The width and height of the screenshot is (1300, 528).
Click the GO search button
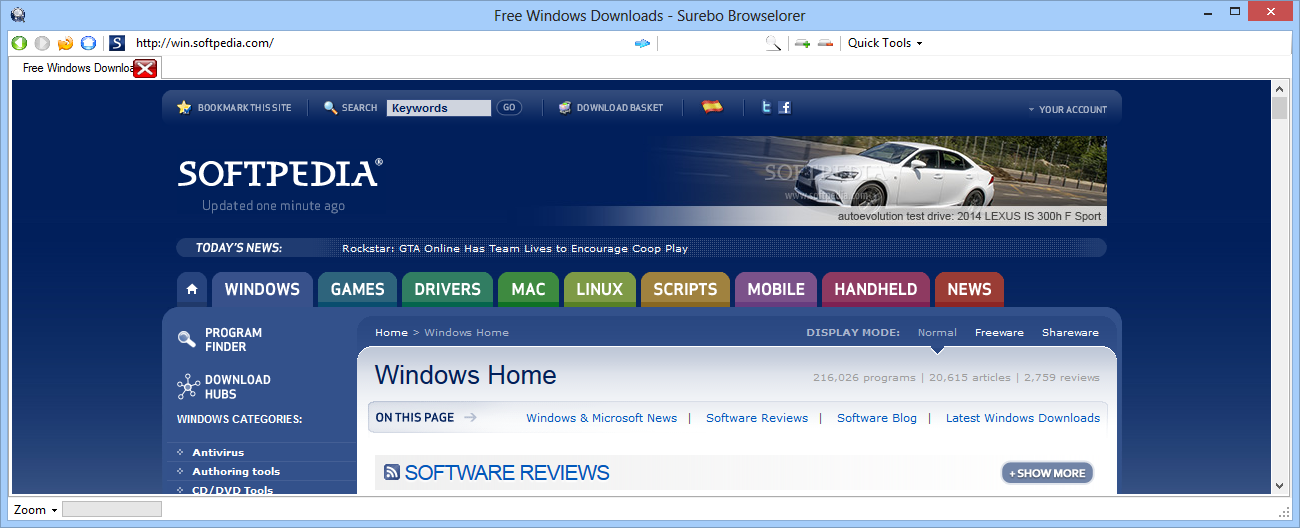click(509, 108)
